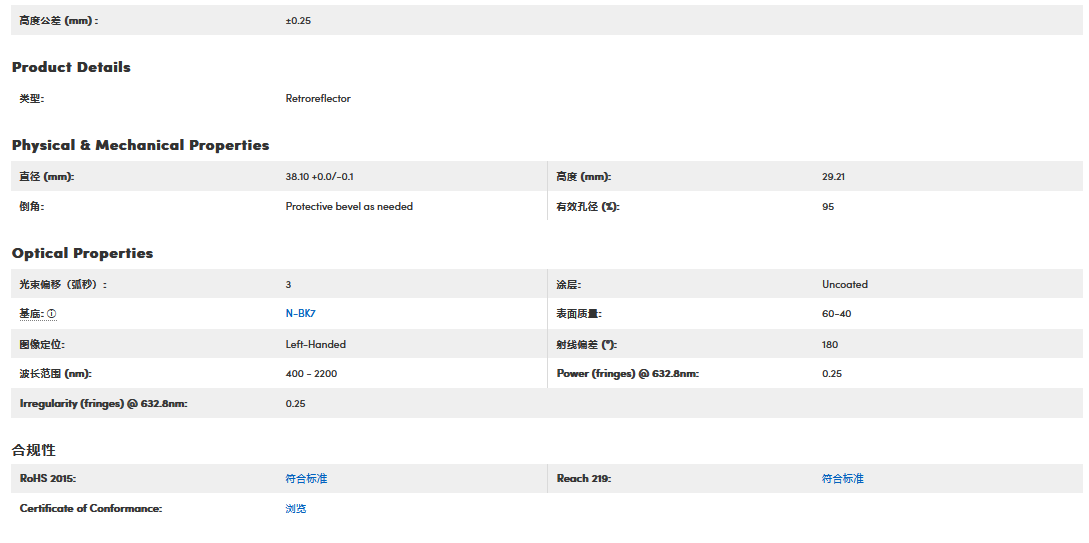Viewport: 1089px width, 543px height.
Task: Click the Left-Handed image orientation value
Action: point(316,345)
